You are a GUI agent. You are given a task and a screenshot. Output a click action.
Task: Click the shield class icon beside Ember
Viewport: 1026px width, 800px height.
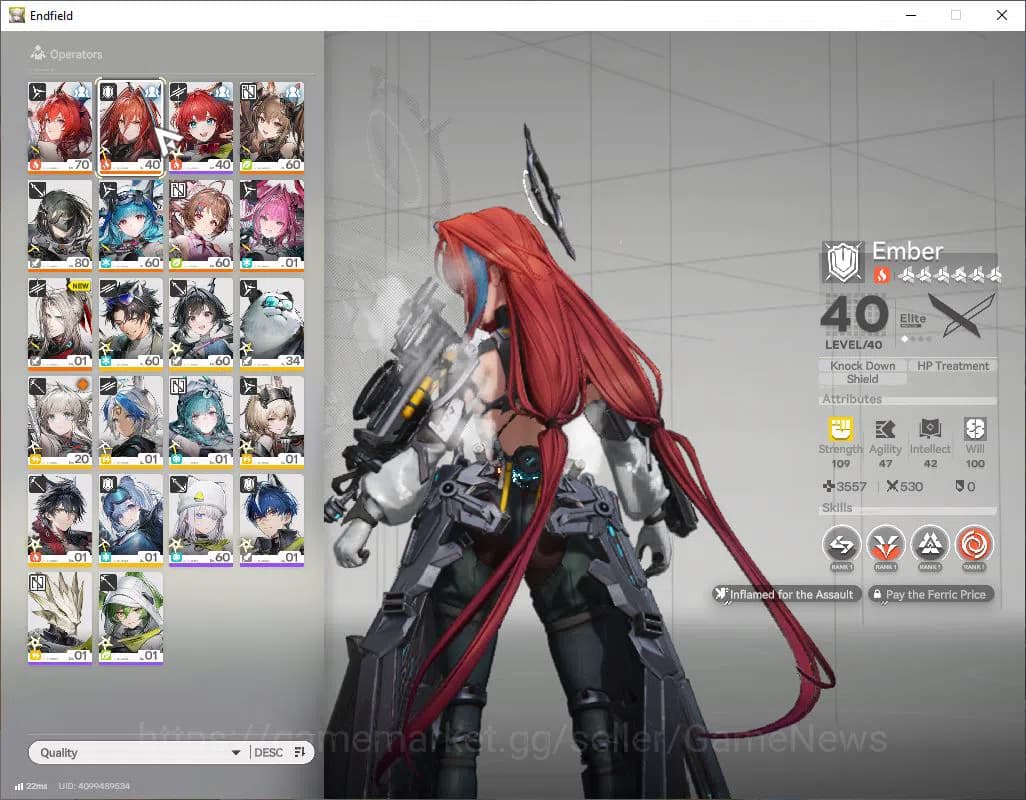pyautogui.click(x=843, y=262)
